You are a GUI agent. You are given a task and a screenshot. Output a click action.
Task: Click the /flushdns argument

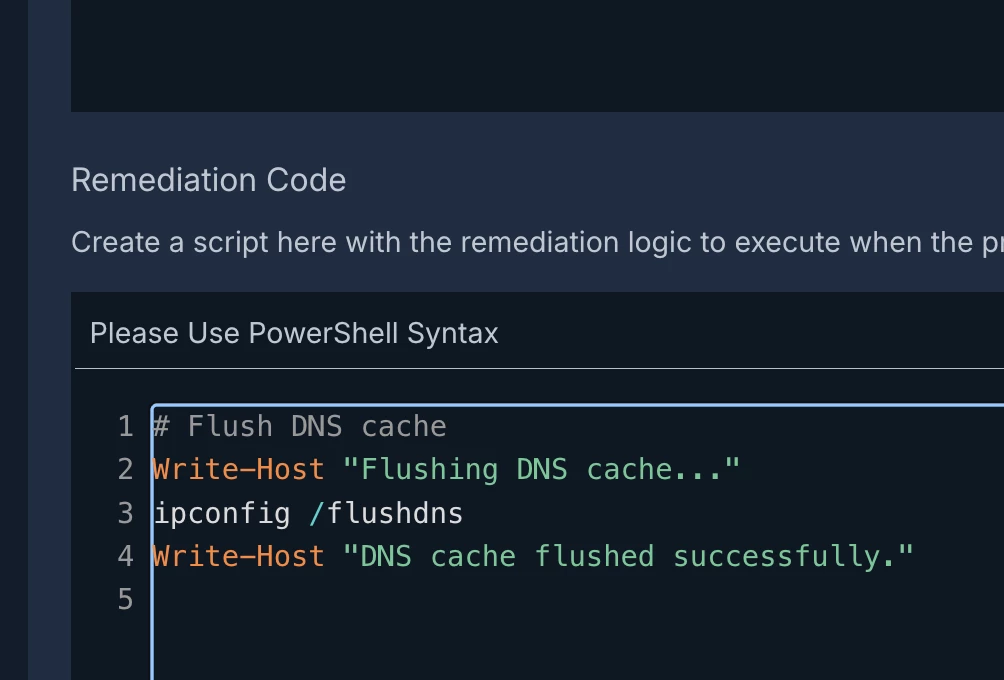tap(386, 513)
